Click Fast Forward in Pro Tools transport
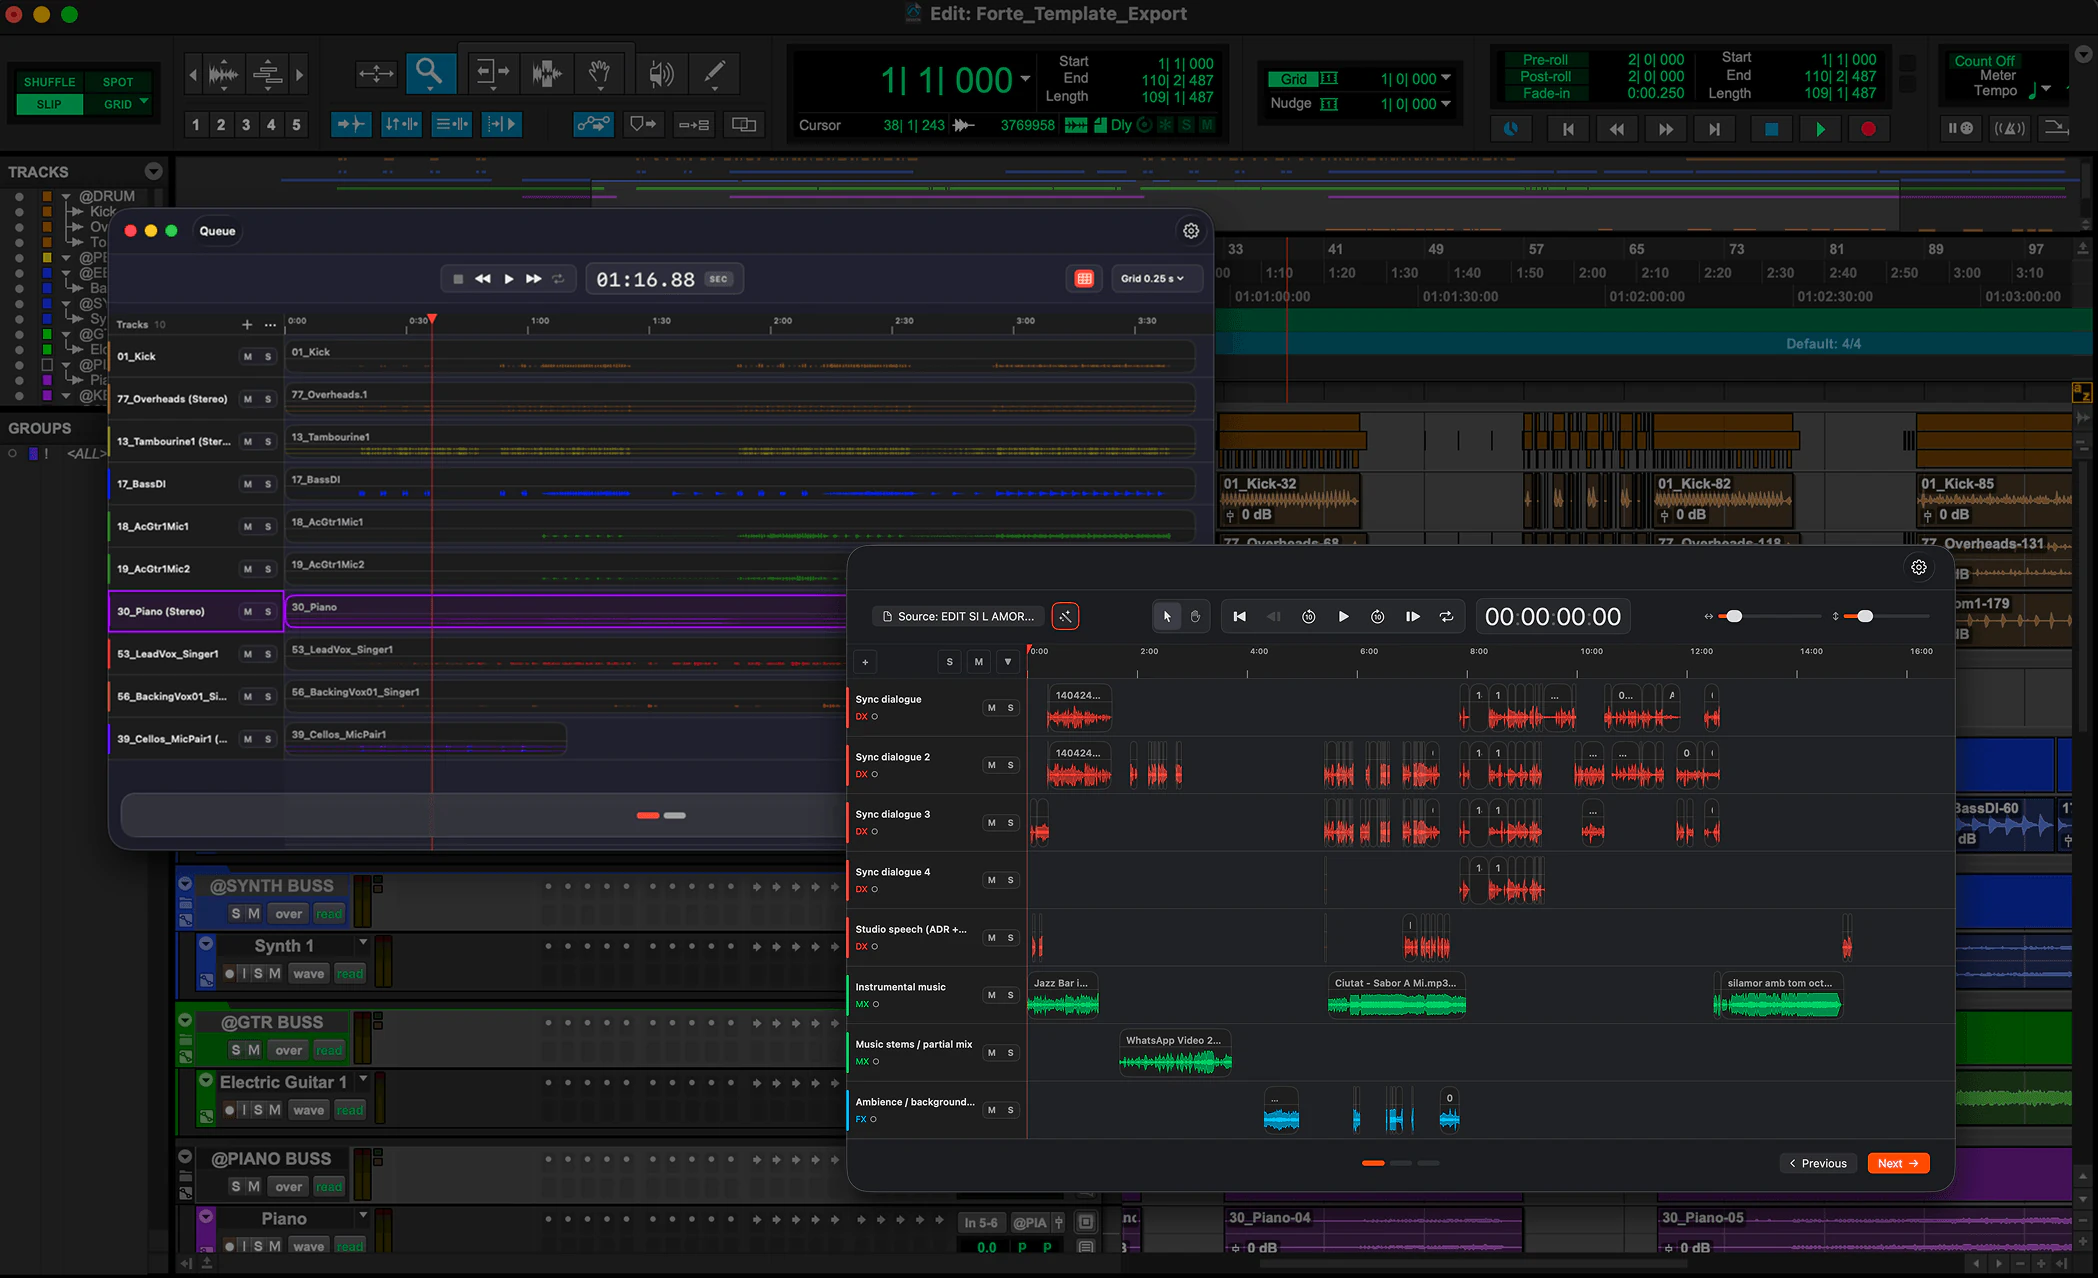Screen dimensions: 2098x1278 1665,129
